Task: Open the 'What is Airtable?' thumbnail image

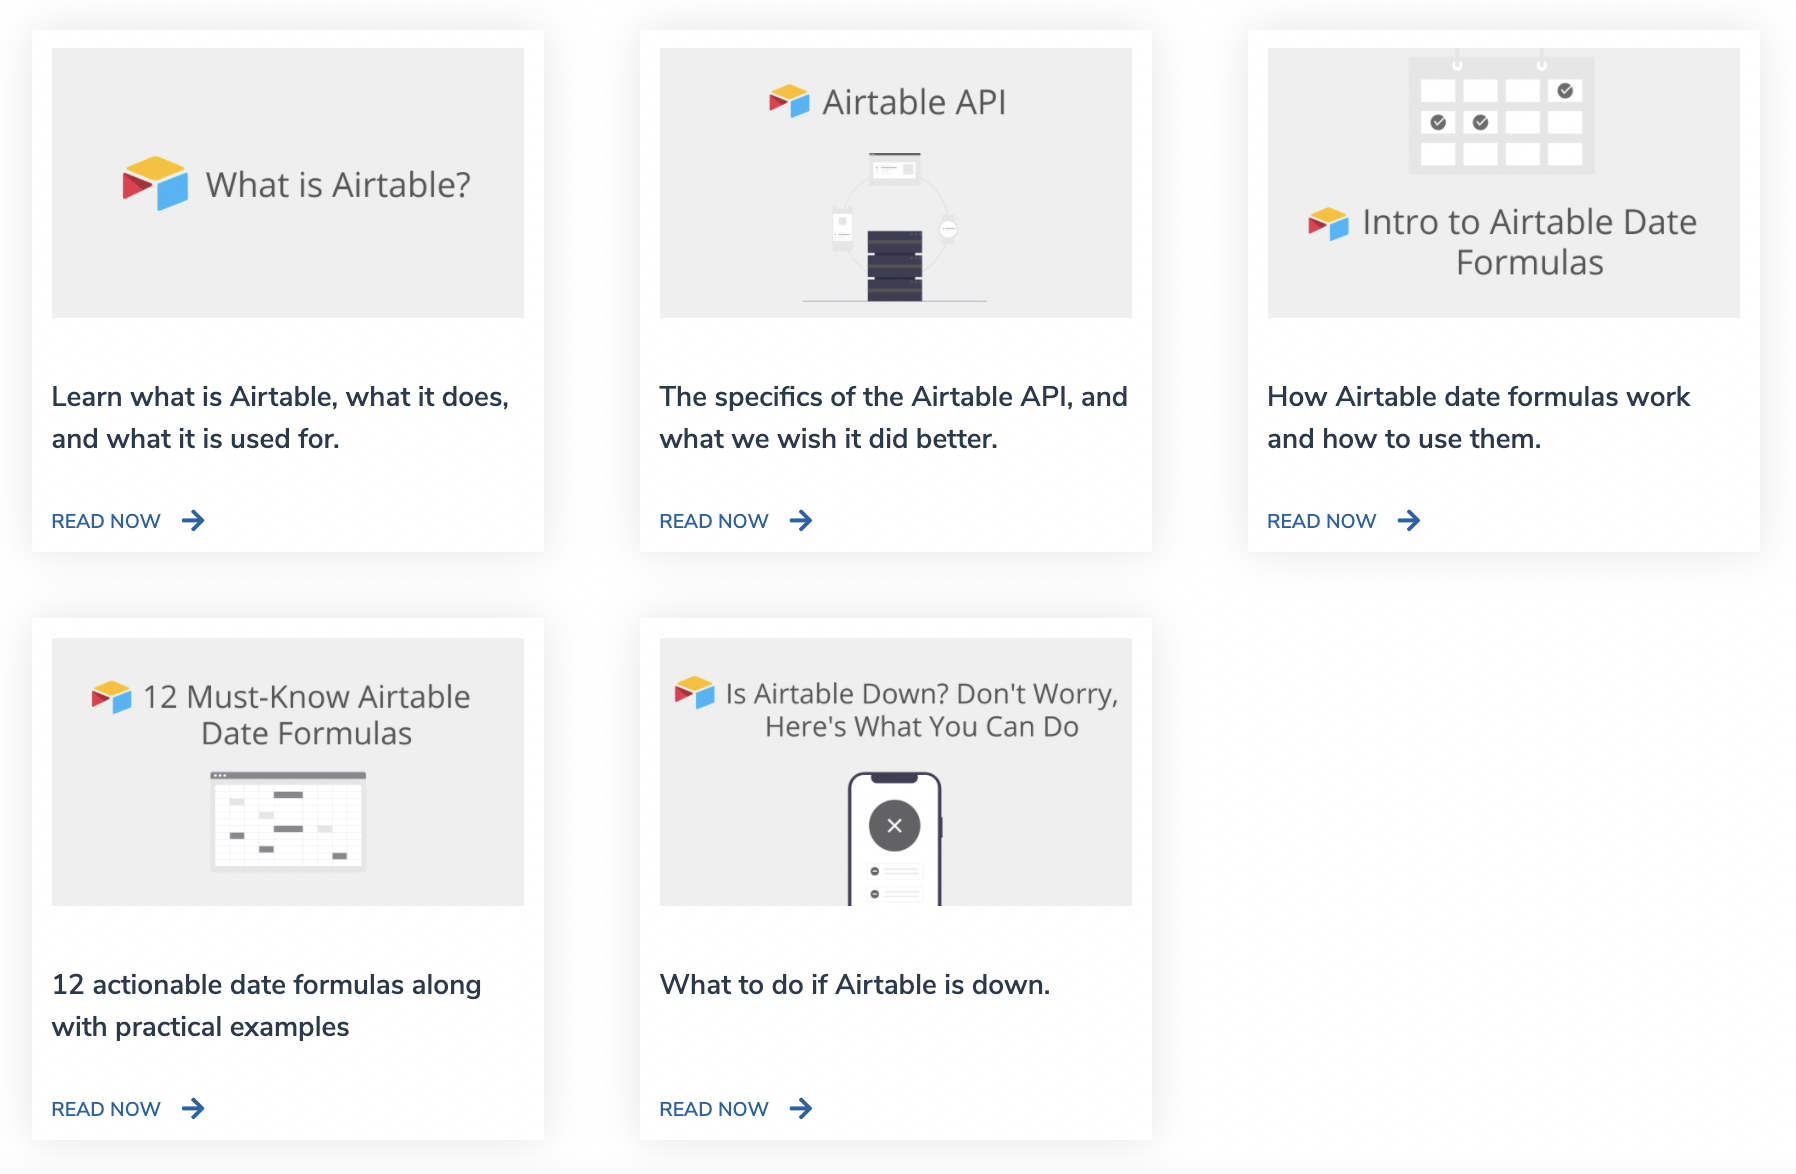Action: coord(288,183)
